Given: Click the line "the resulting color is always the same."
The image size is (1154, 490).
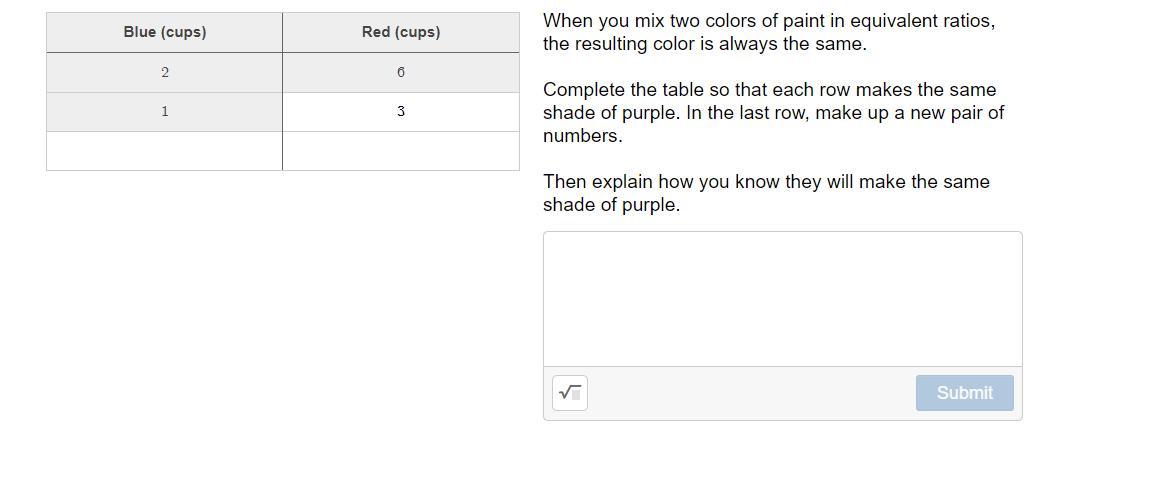Looking at the screenshot, I should 704,44.
